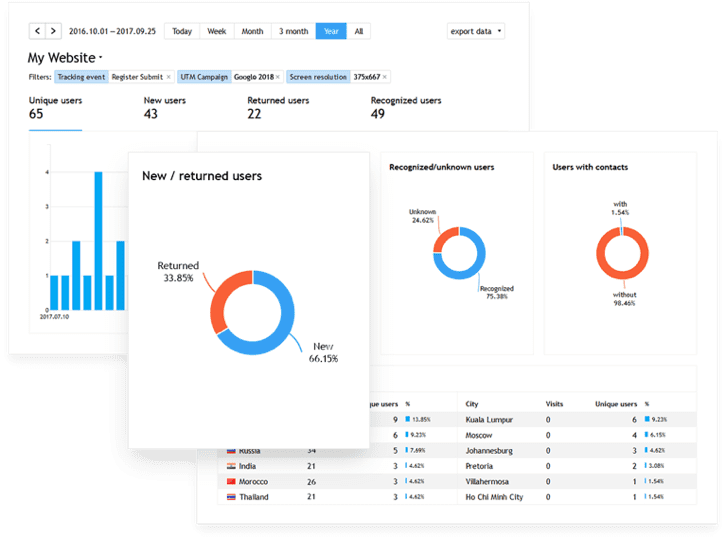
Task: Switch to the Week time range
Action: (x=216, y=31)
